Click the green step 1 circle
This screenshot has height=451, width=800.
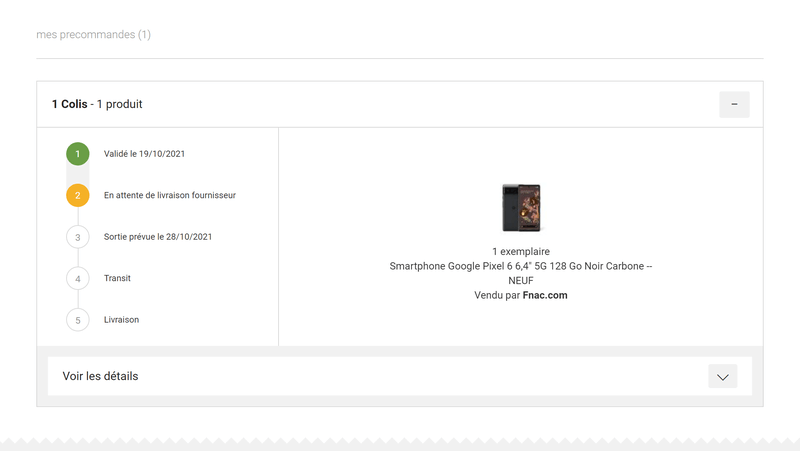click(x=78, y=154)
